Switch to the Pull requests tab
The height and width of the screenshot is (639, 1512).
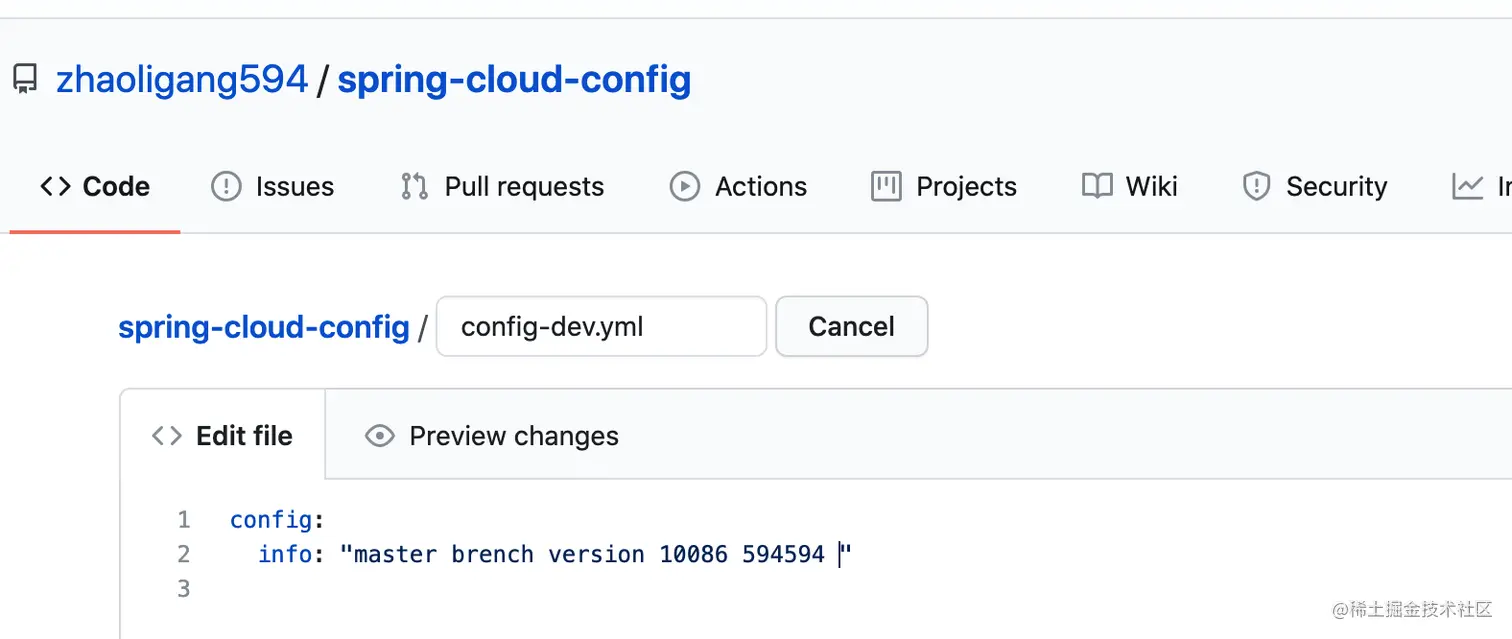tap(502, 186)
